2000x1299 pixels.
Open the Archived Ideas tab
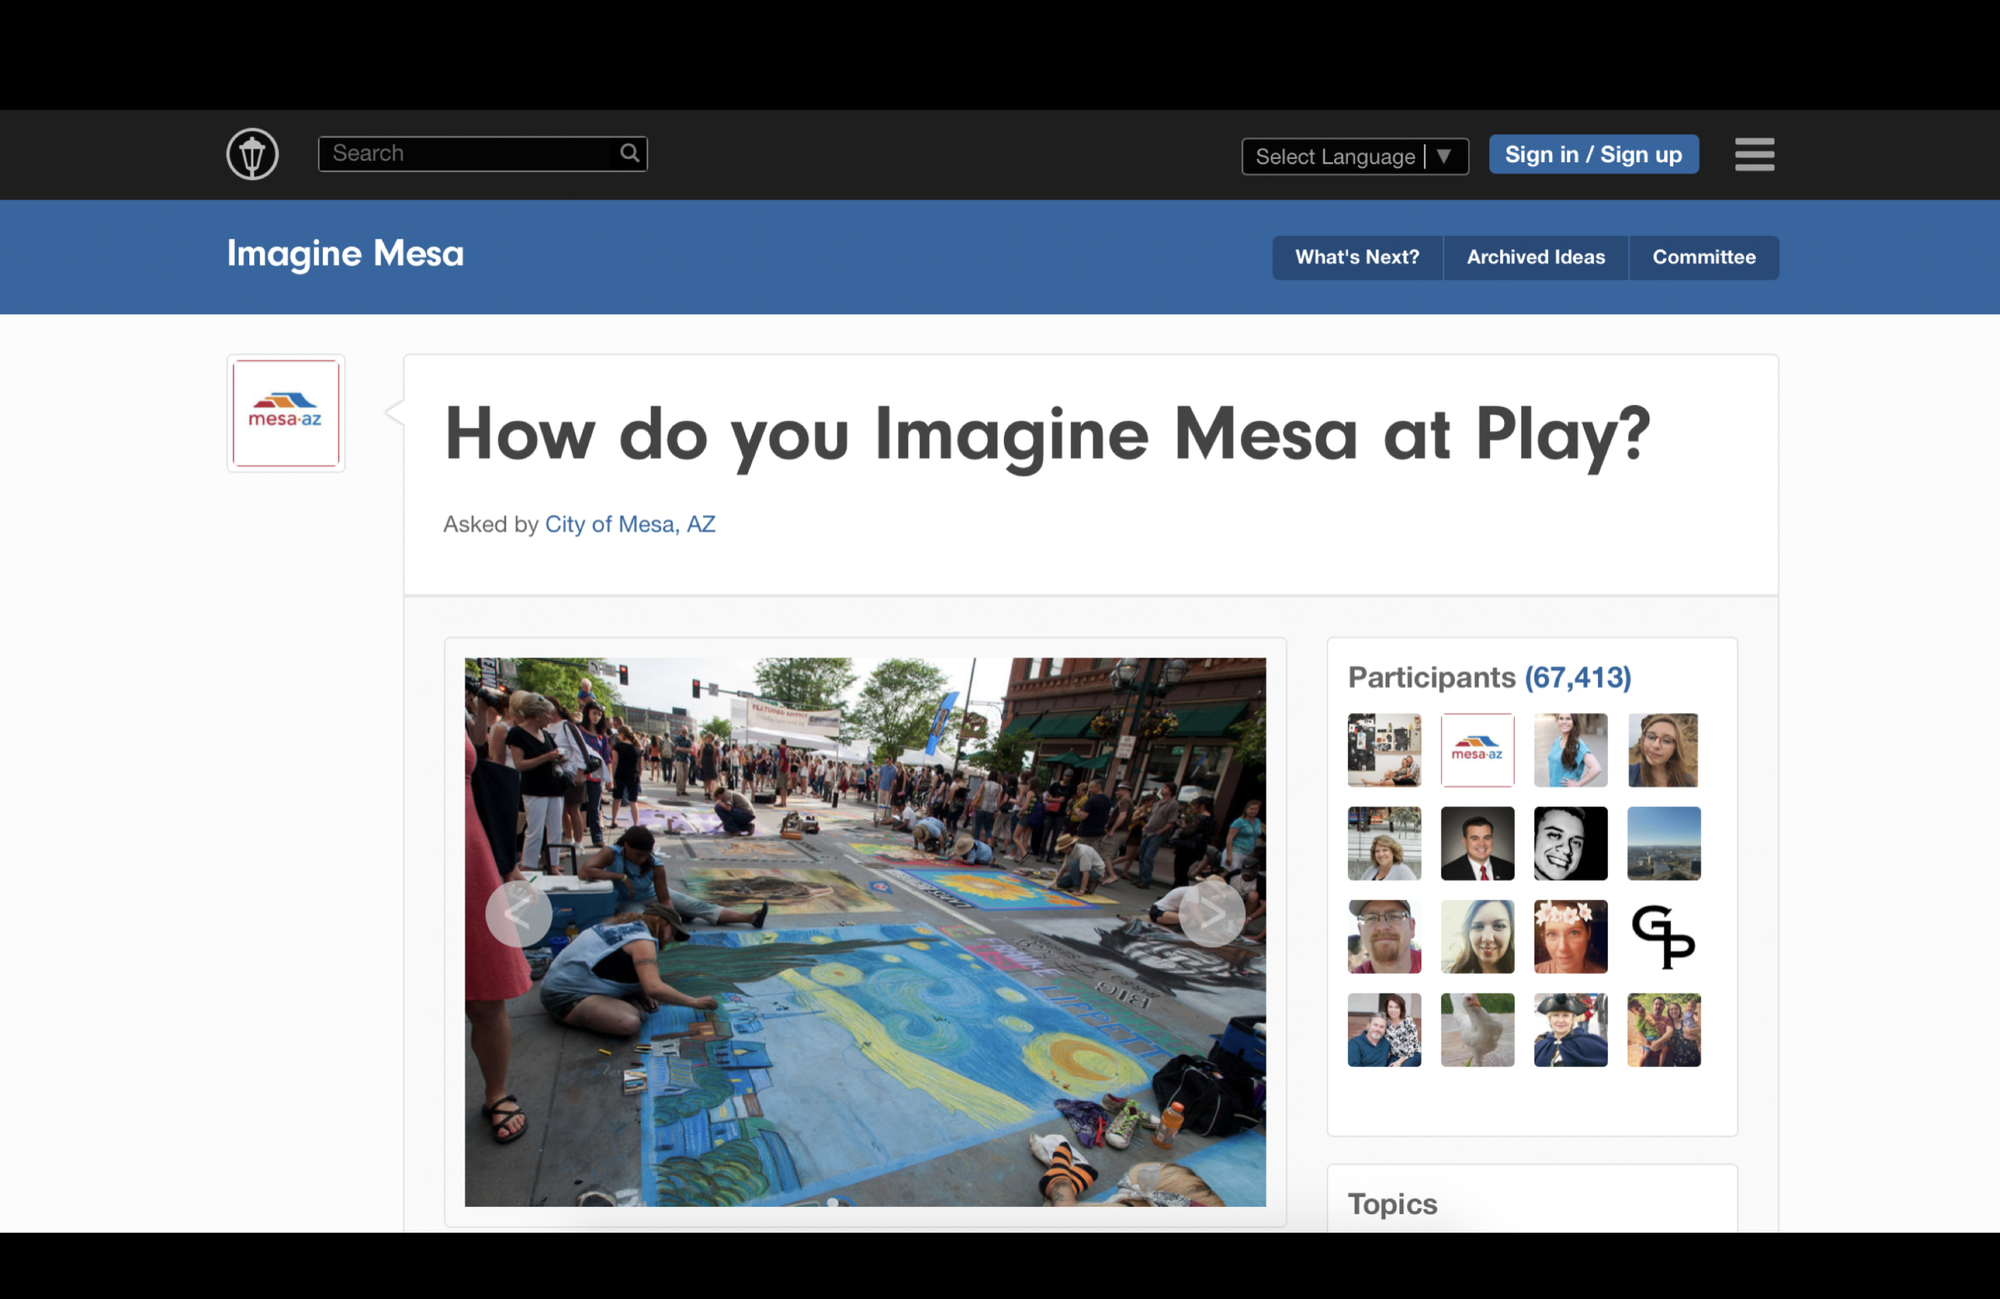click(1535, 257)
